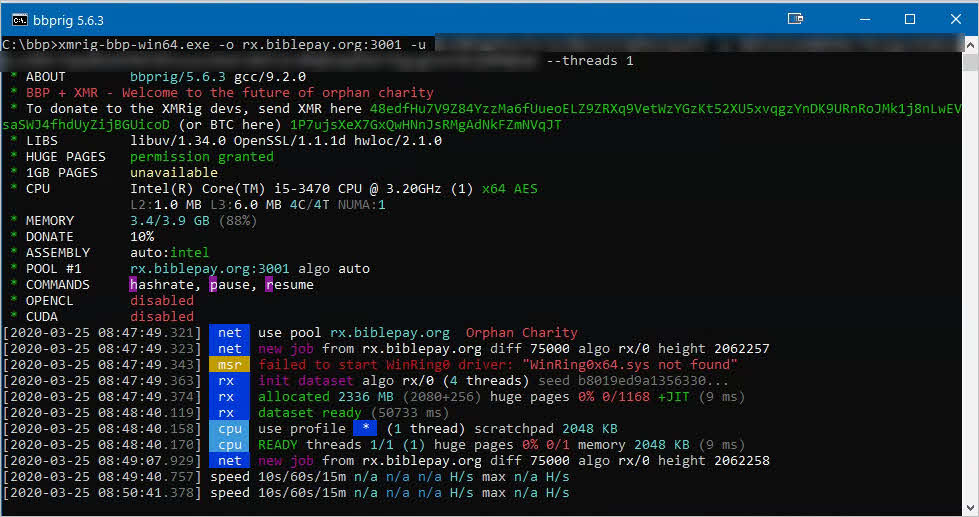This screenshot has width=979, height=517.
Task: Click the '3.4/3.9 GB' memory value
Action: [x=170, y=220]
